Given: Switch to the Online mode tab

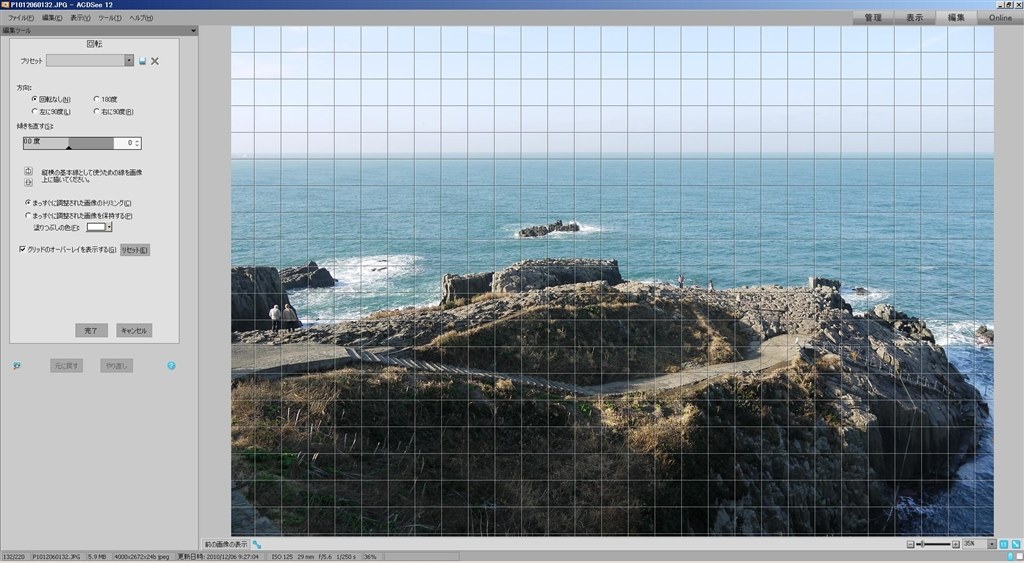Looking at the screenshot, I should point(1000,18).
